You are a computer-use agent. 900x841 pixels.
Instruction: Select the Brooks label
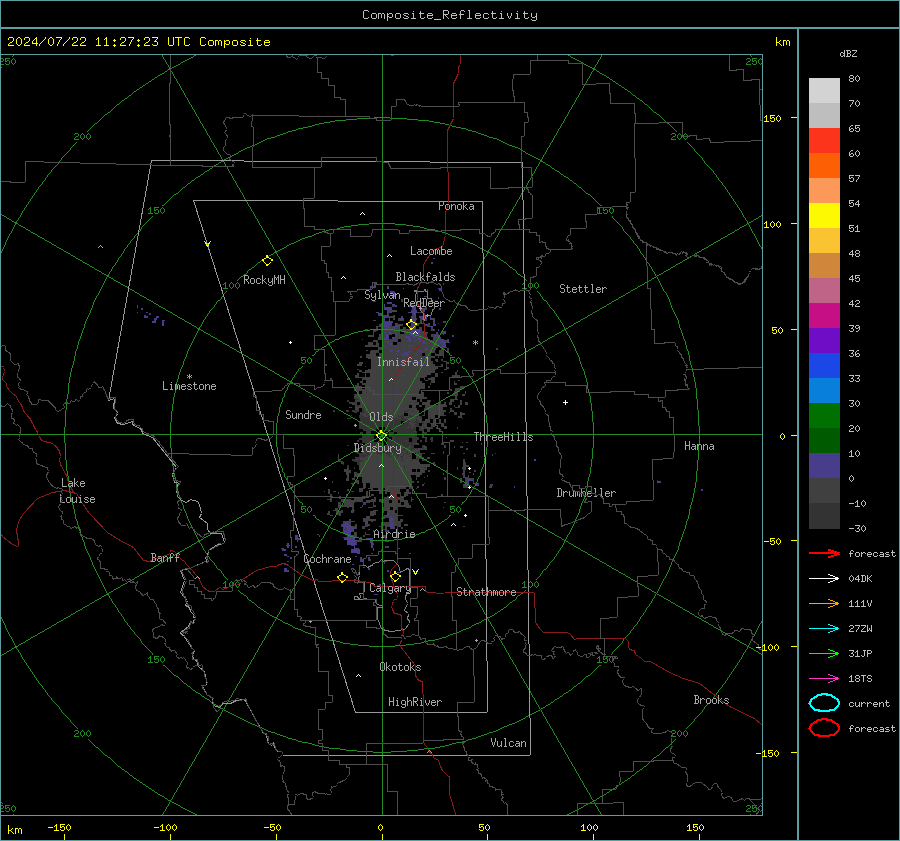tap(711, 700)
